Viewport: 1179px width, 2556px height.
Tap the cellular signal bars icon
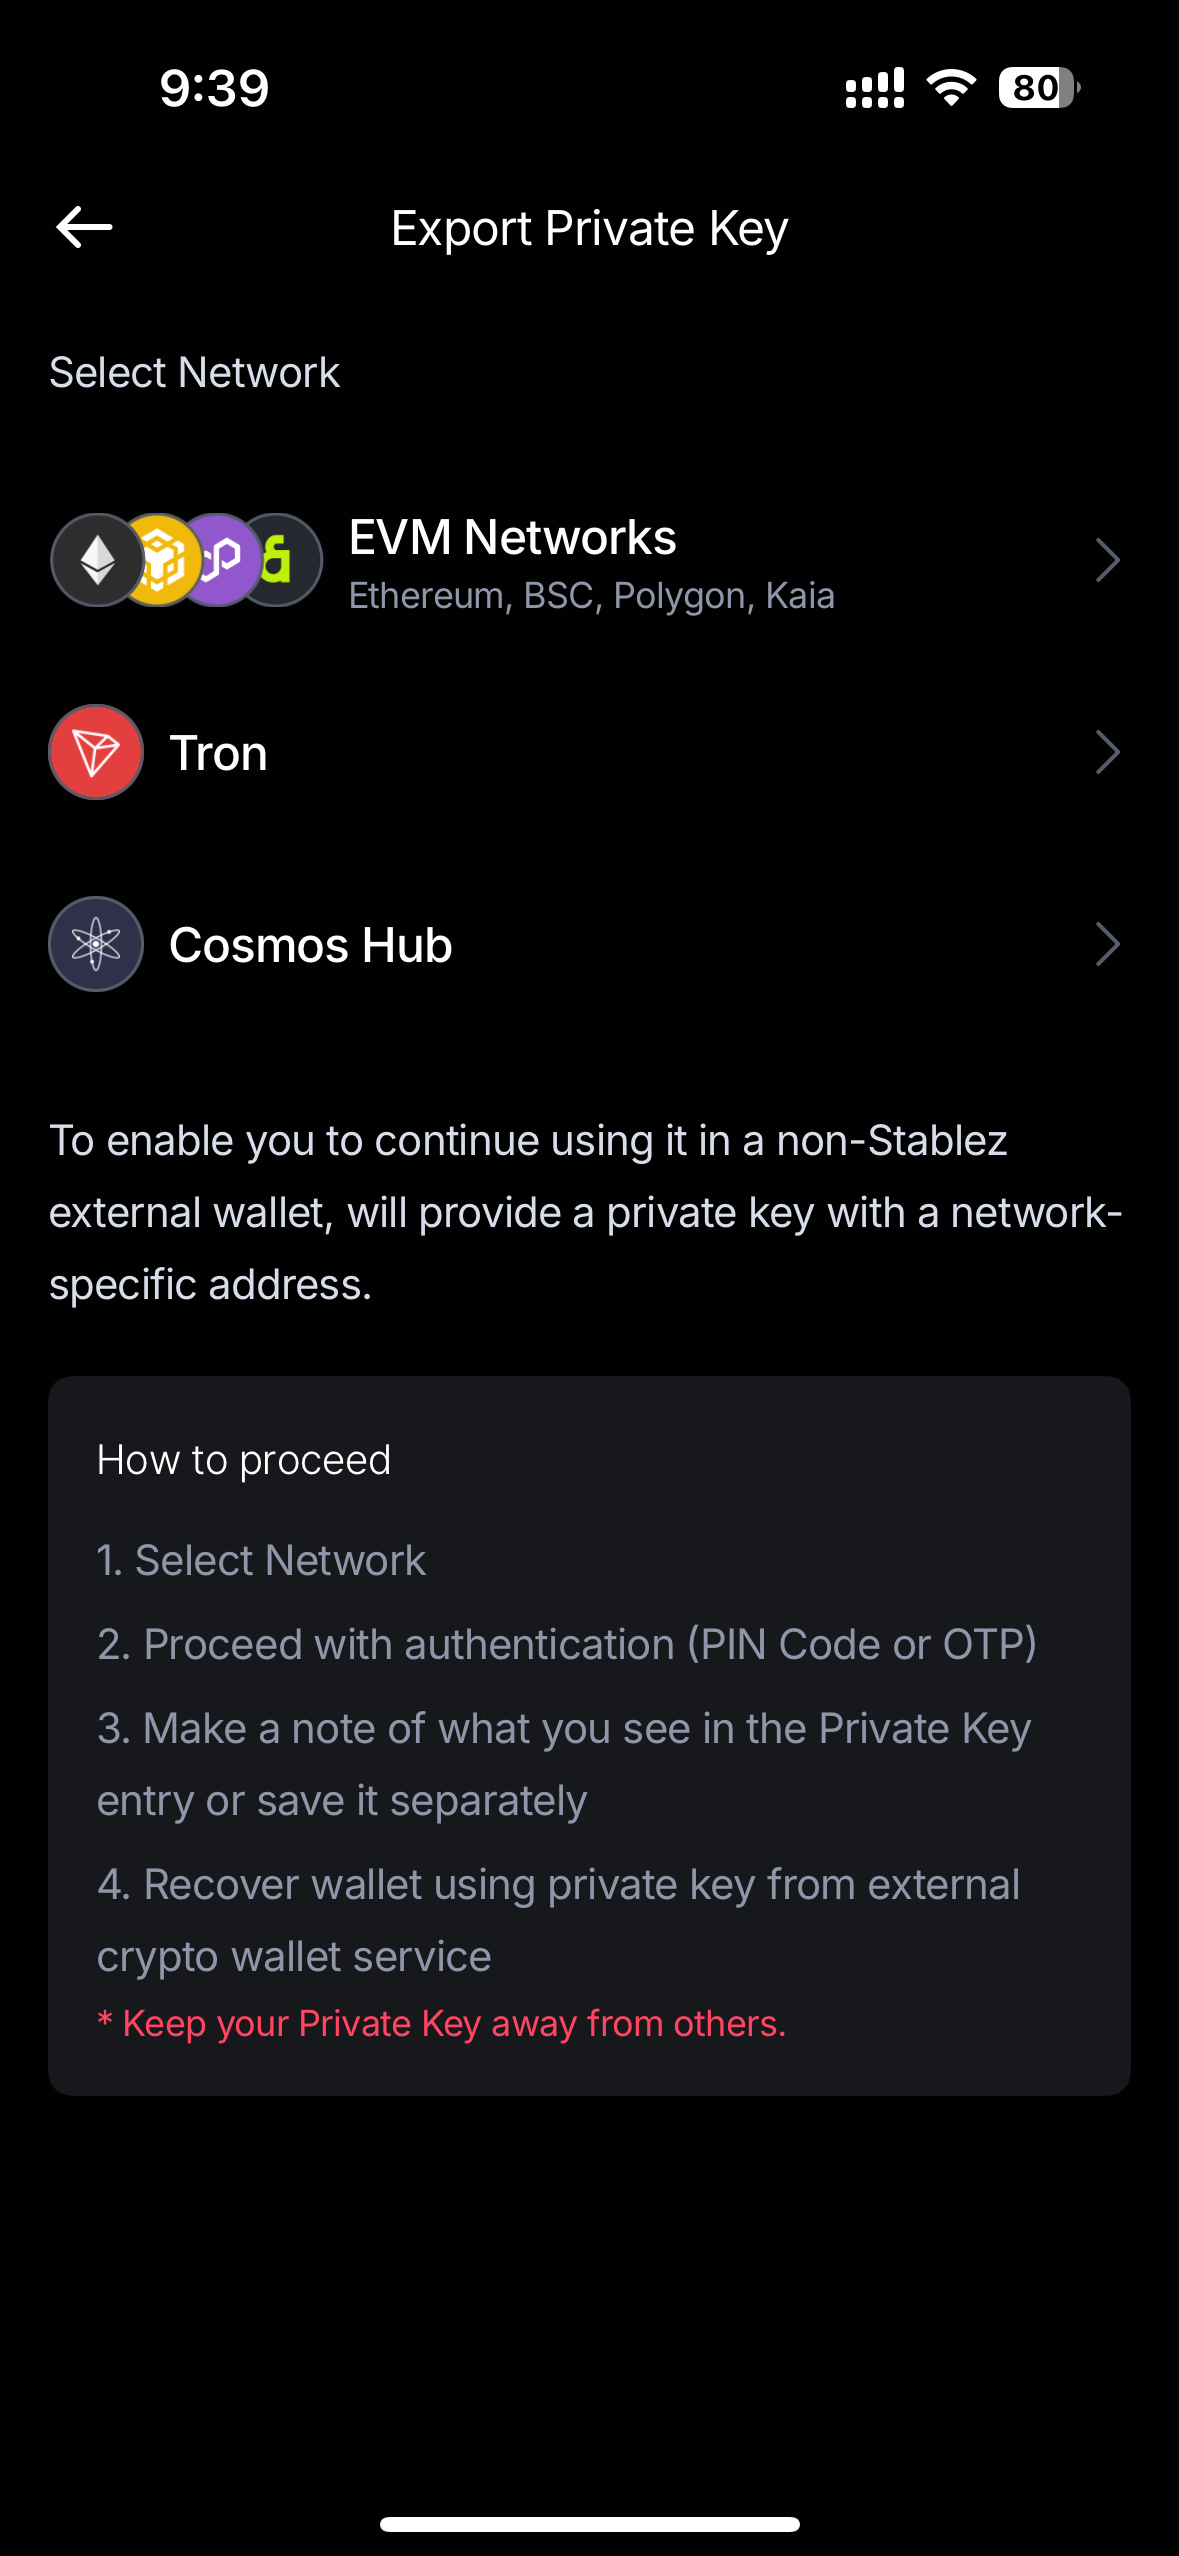click(x=874, y=88)
